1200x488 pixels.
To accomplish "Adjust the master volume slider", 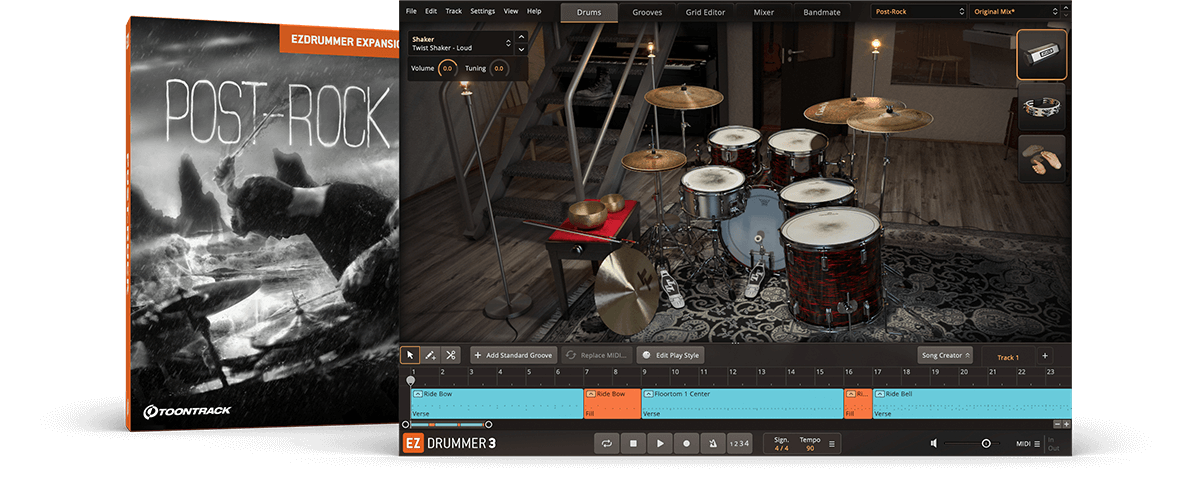I will [985, 443].
